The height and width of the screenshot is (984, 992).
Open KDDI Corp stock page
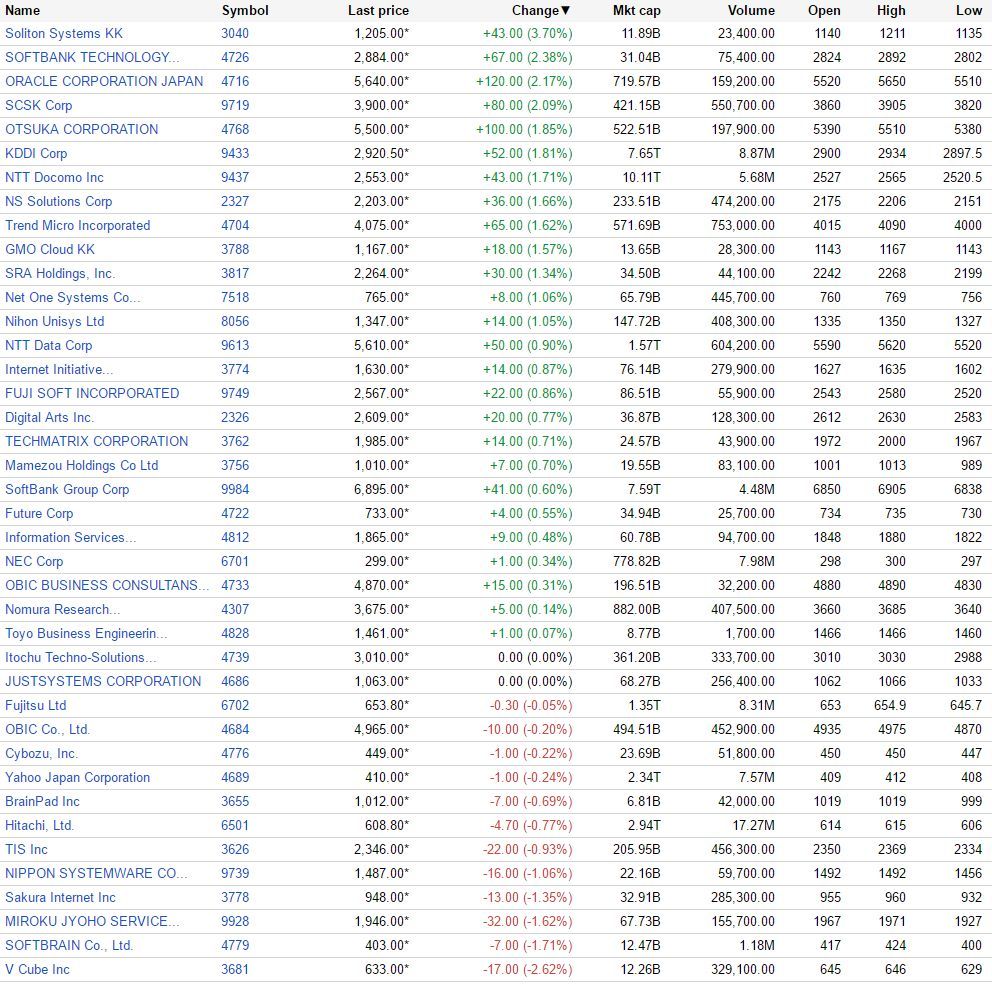(36, 154)
